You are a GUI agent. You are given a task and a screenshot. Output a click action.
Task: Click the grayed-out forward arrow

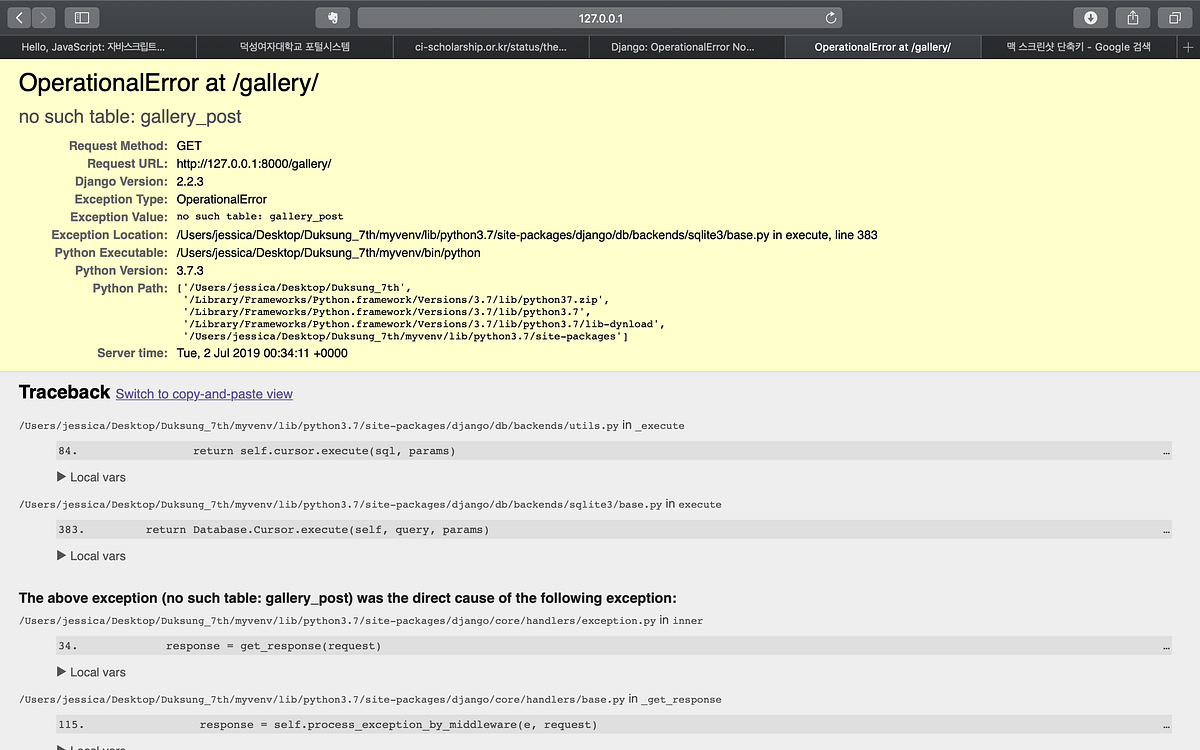click(42, 17)
